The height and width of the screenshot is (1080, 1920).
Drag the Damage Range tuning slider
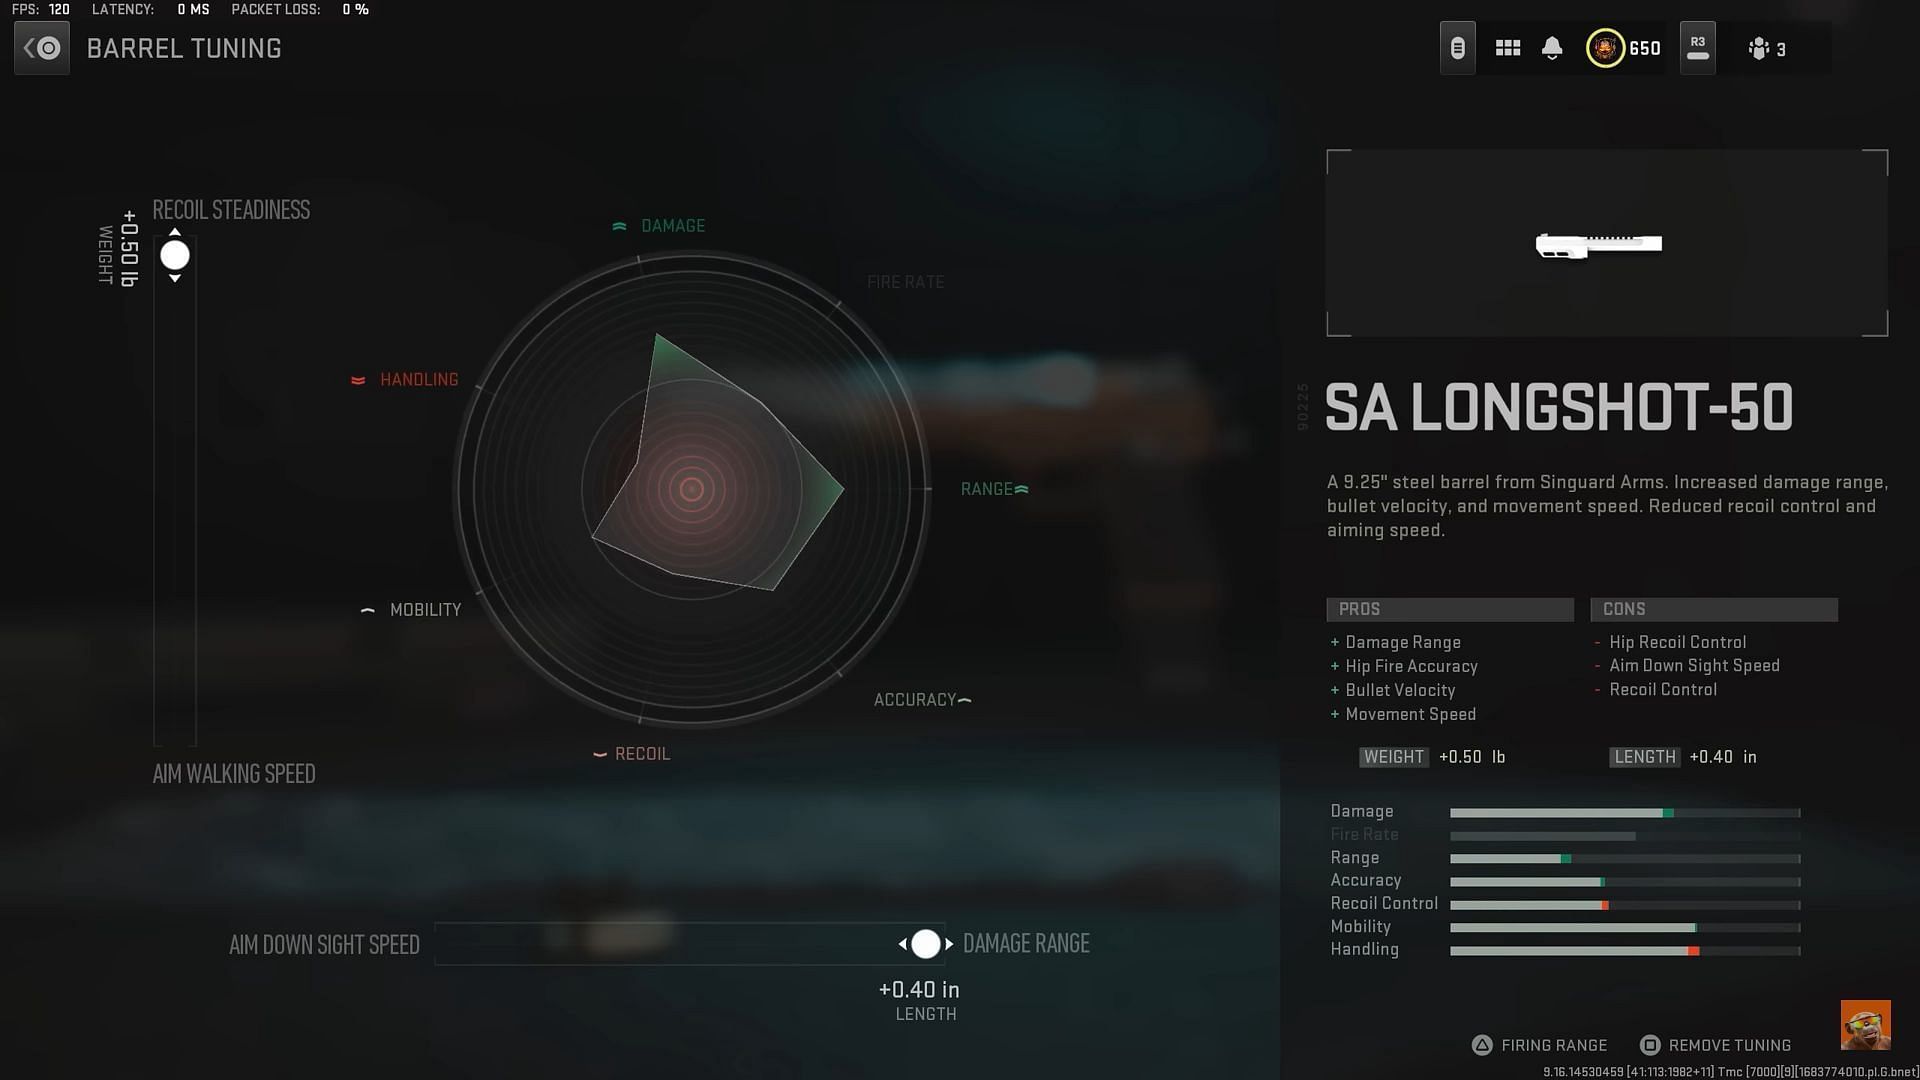click(x=924, y=943)
